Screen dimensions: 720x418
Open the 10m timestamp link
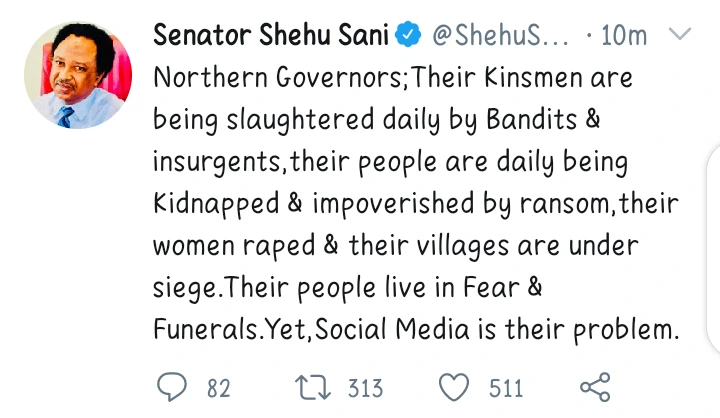point(623,36)
